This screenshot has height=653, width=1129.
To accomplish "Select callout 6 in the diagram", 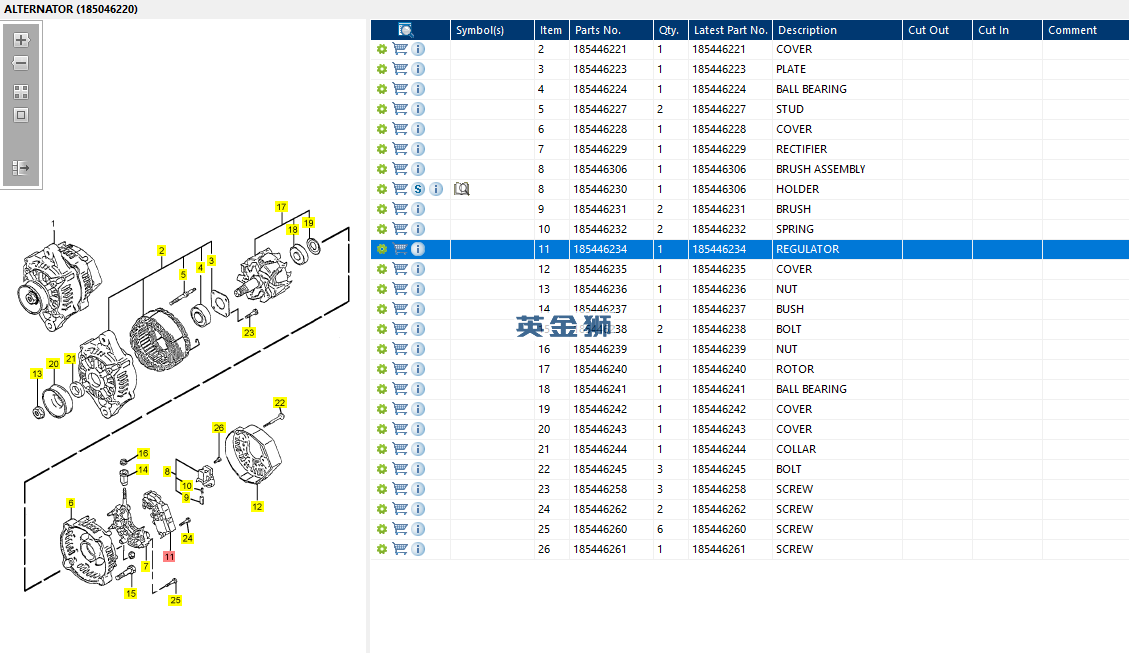I will click(x=71, y=503).
